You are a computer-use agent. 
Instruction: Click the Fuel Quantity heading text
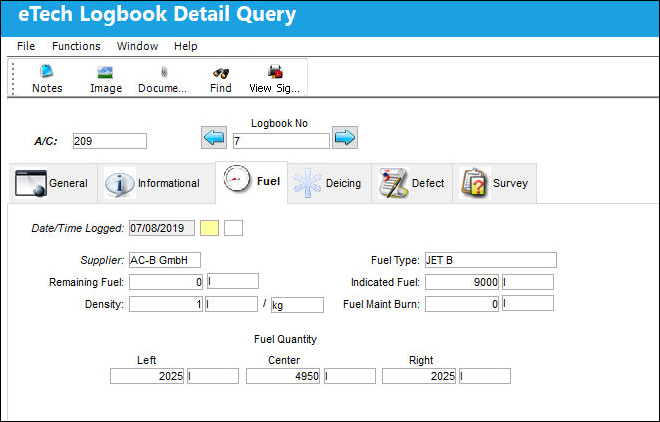pos(285,339)
